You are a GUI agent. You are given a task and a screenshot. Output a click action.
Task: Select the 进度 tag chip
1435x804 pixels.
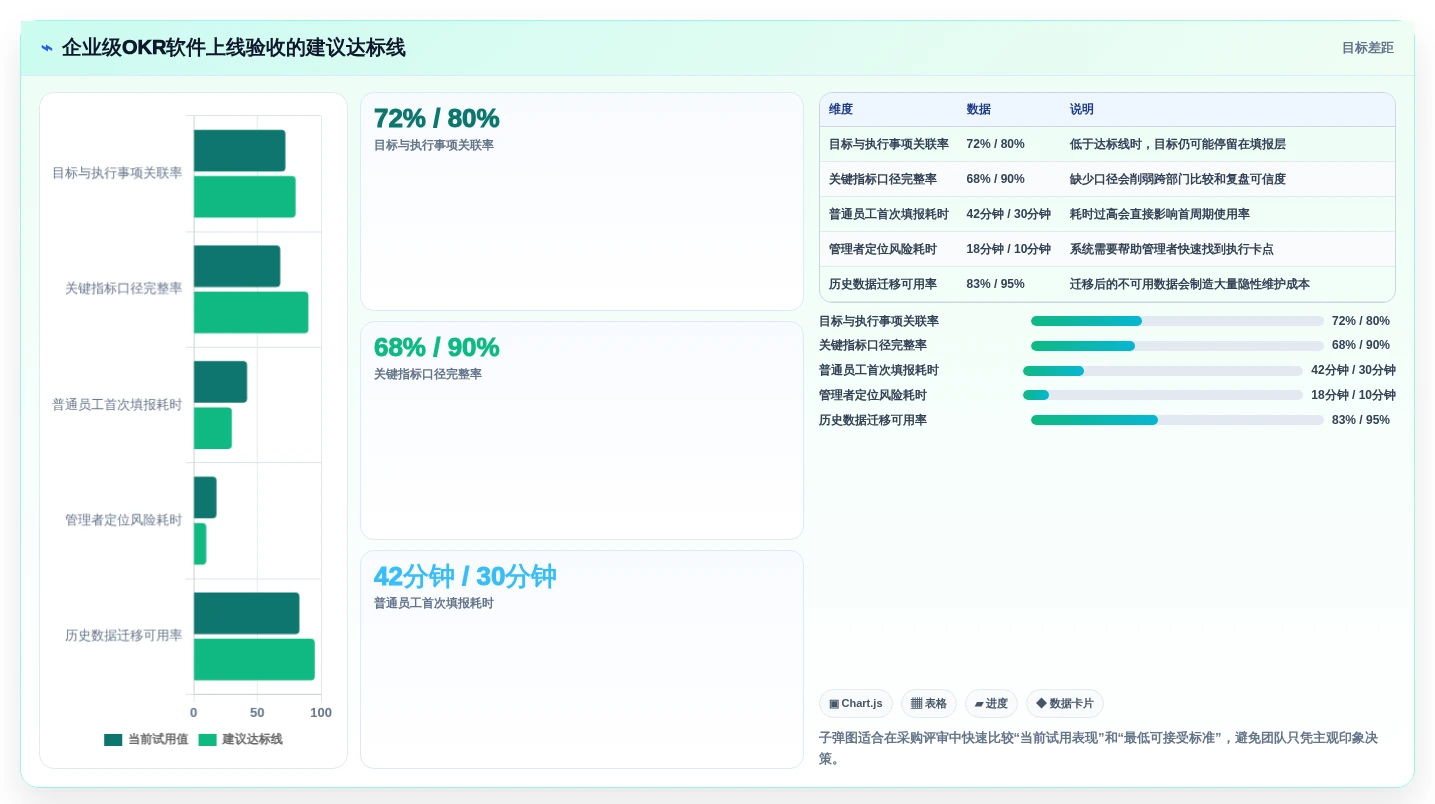tap(991, 704)
